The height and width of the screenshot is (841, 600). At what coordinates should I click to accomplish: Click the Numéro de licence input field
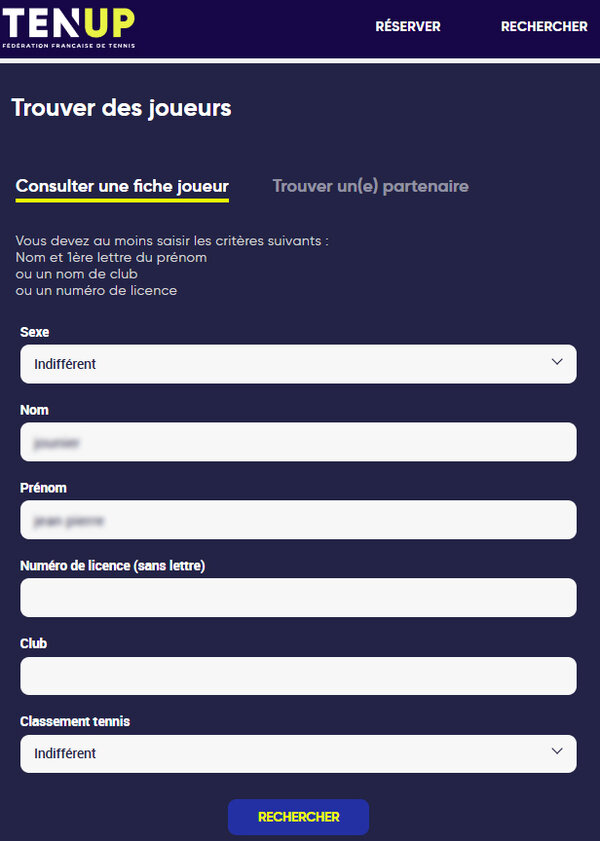298,598
